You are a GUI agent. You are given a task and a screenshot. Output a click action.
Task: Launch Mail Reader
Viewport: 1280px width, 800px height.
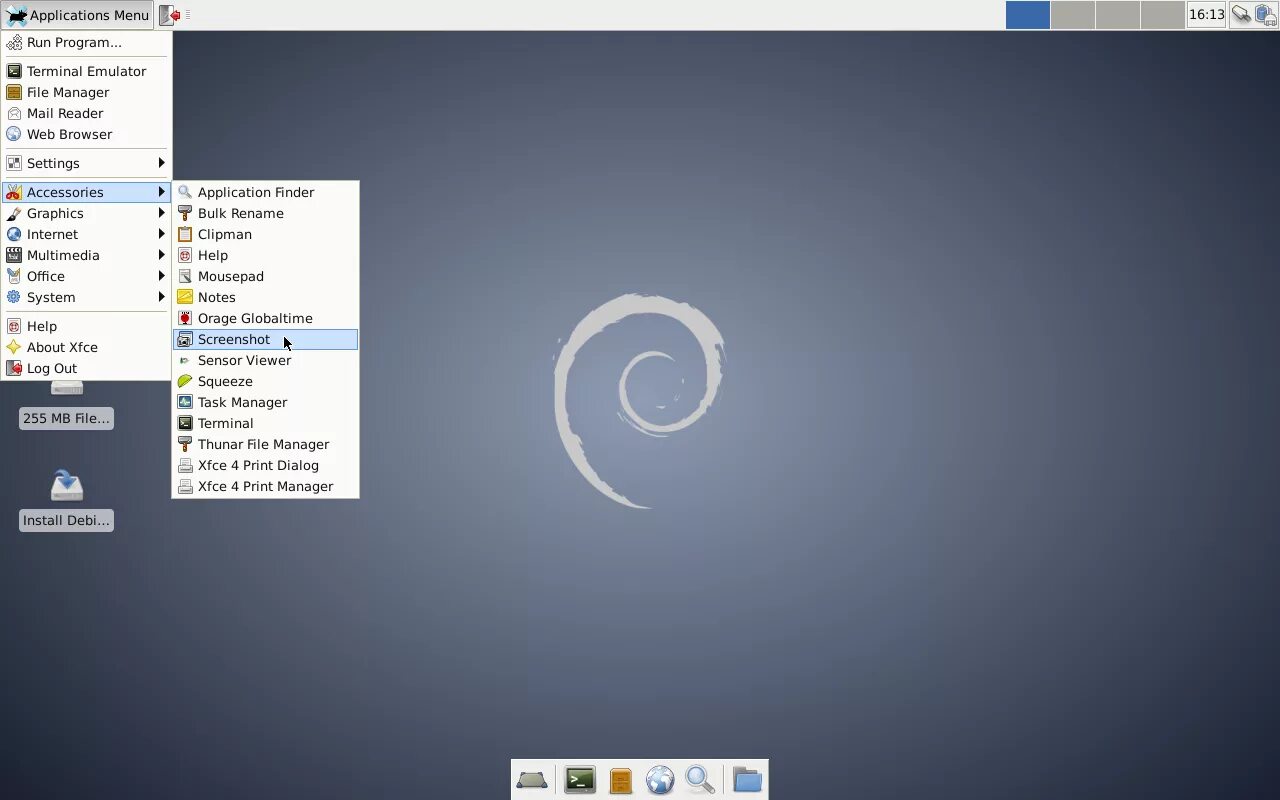[x=86, y=113]
